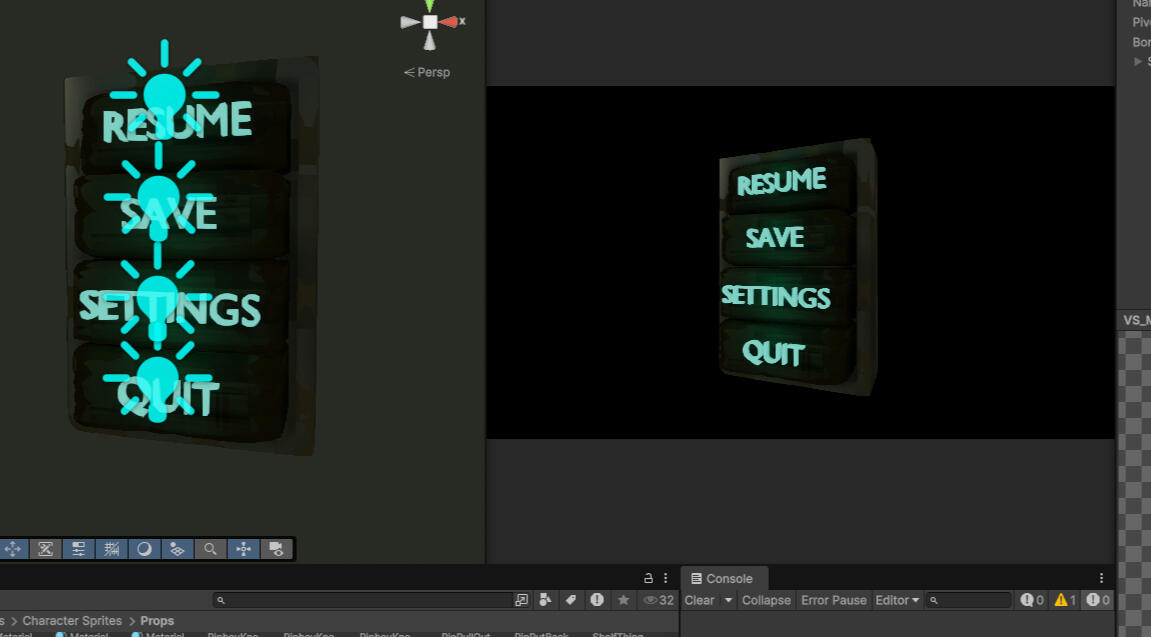Click Props in the breadcrumb path
Viewport: 1151px width, 637px height.
[157, 621]
